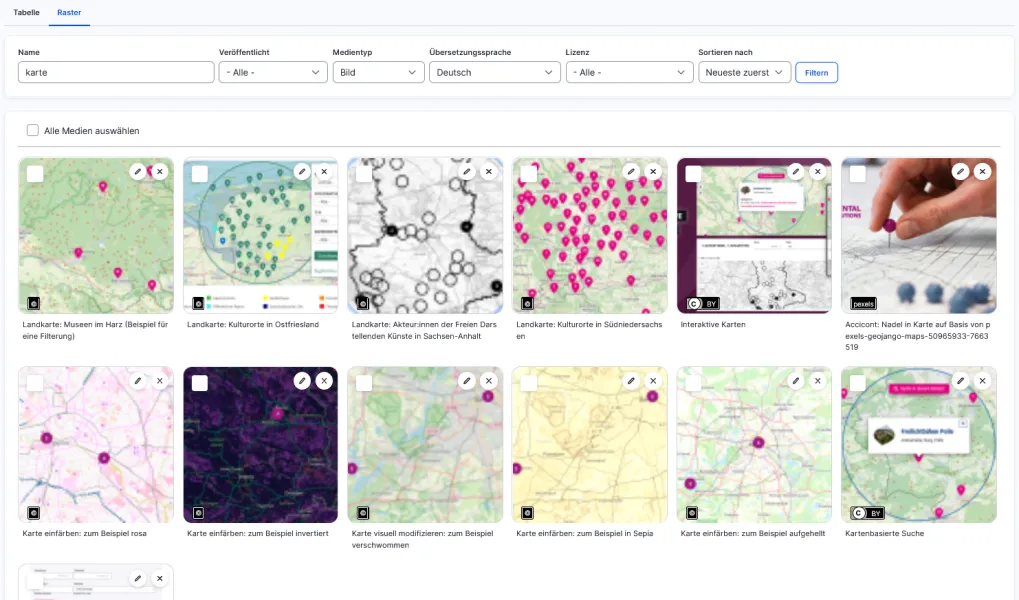Screen dimensions: 1019x600
Task: Edit the aufgehellt map image
Action: pos(796,381)
